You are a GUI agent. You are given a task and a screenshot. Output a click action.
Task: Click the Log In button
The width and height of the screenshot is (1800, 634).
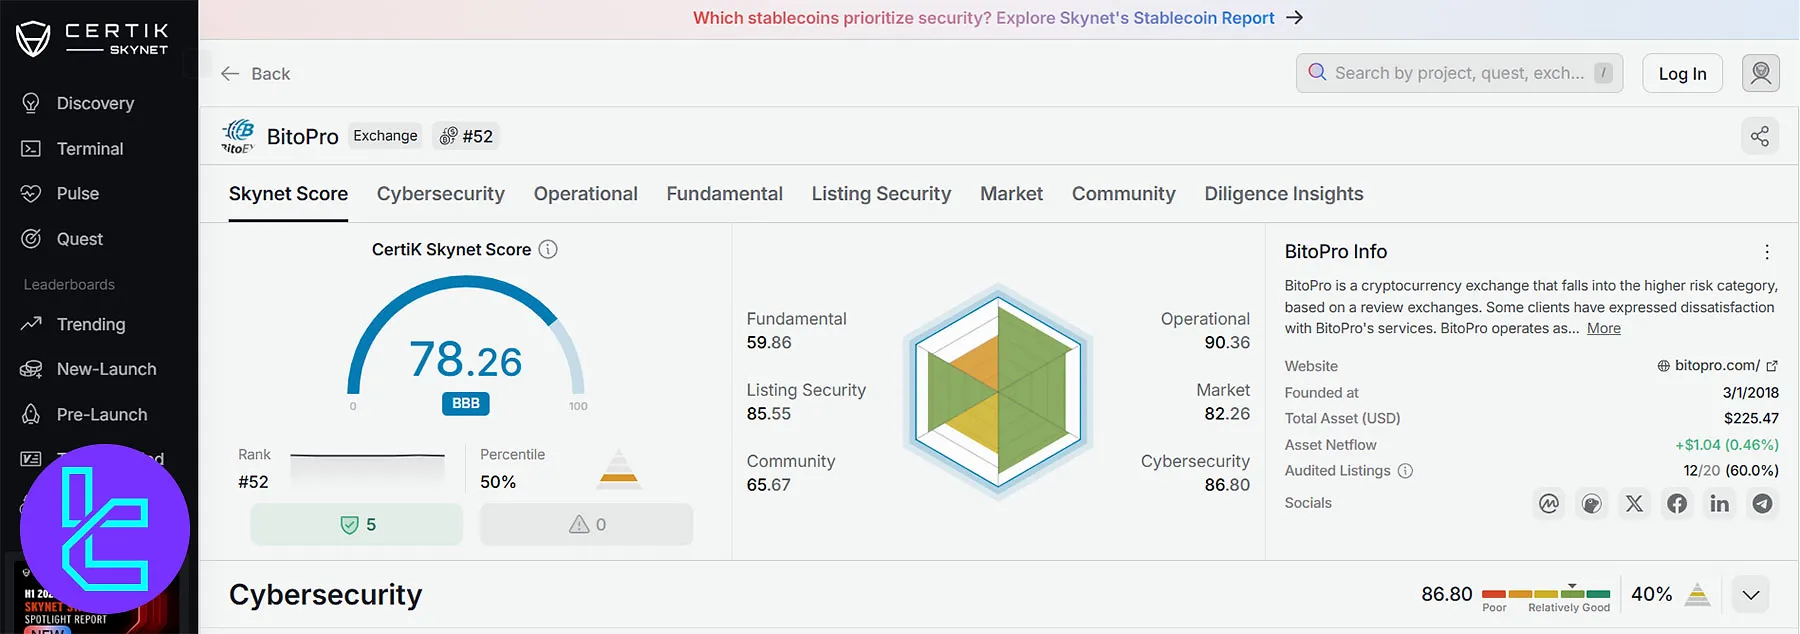click(1682, 73)
